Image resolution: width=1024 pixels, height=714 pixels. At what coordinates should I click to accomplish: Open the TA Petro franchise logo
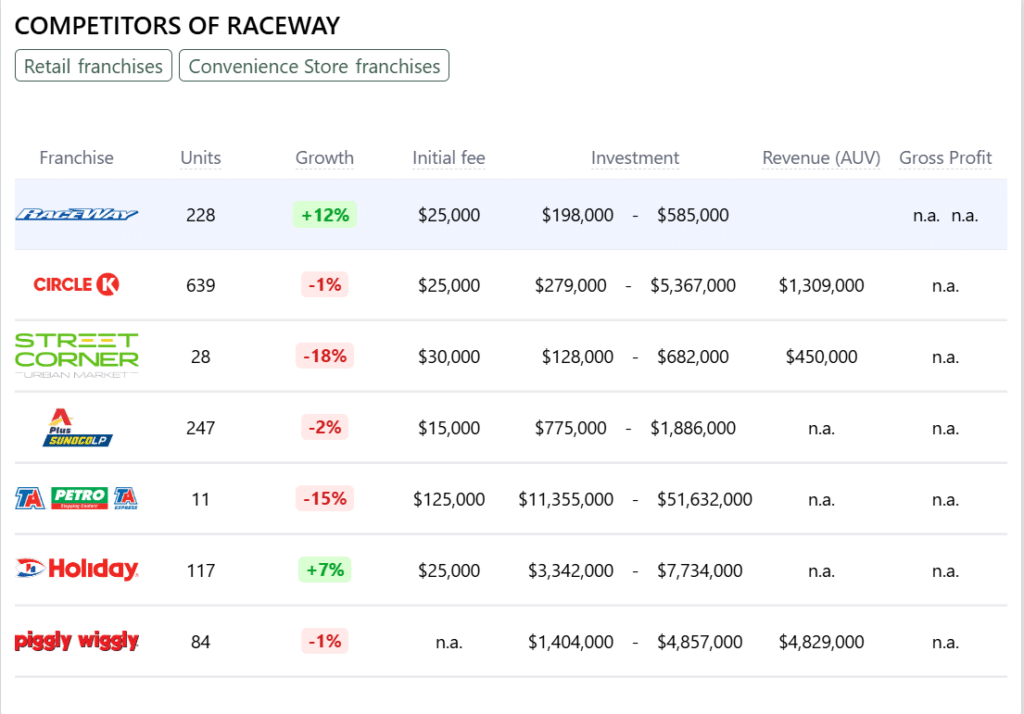pyautogui.click(x=76, y=498)
